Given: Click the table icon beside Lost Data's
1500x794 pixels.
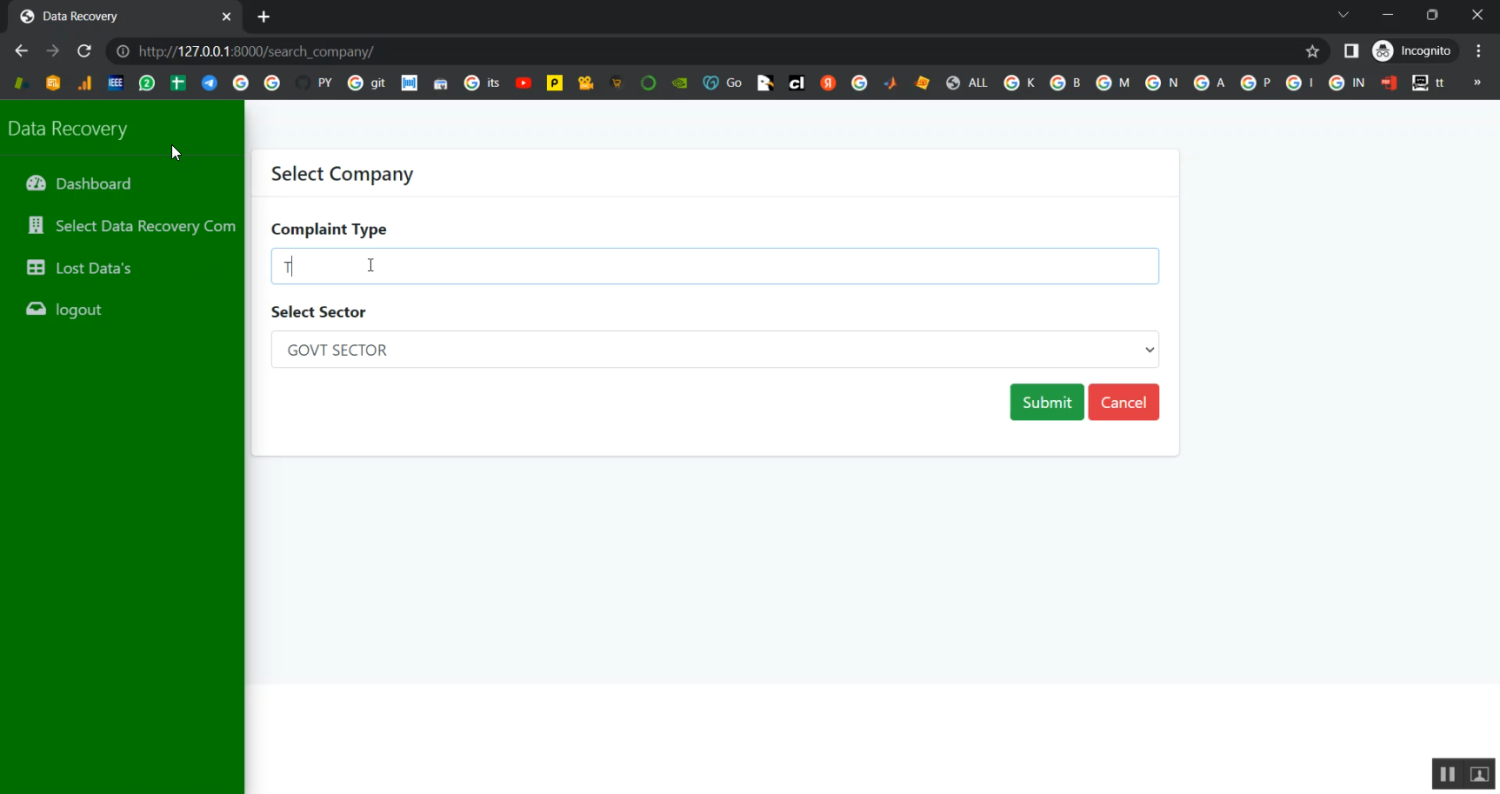Looking at the screenshot, I should pos(36,267).
